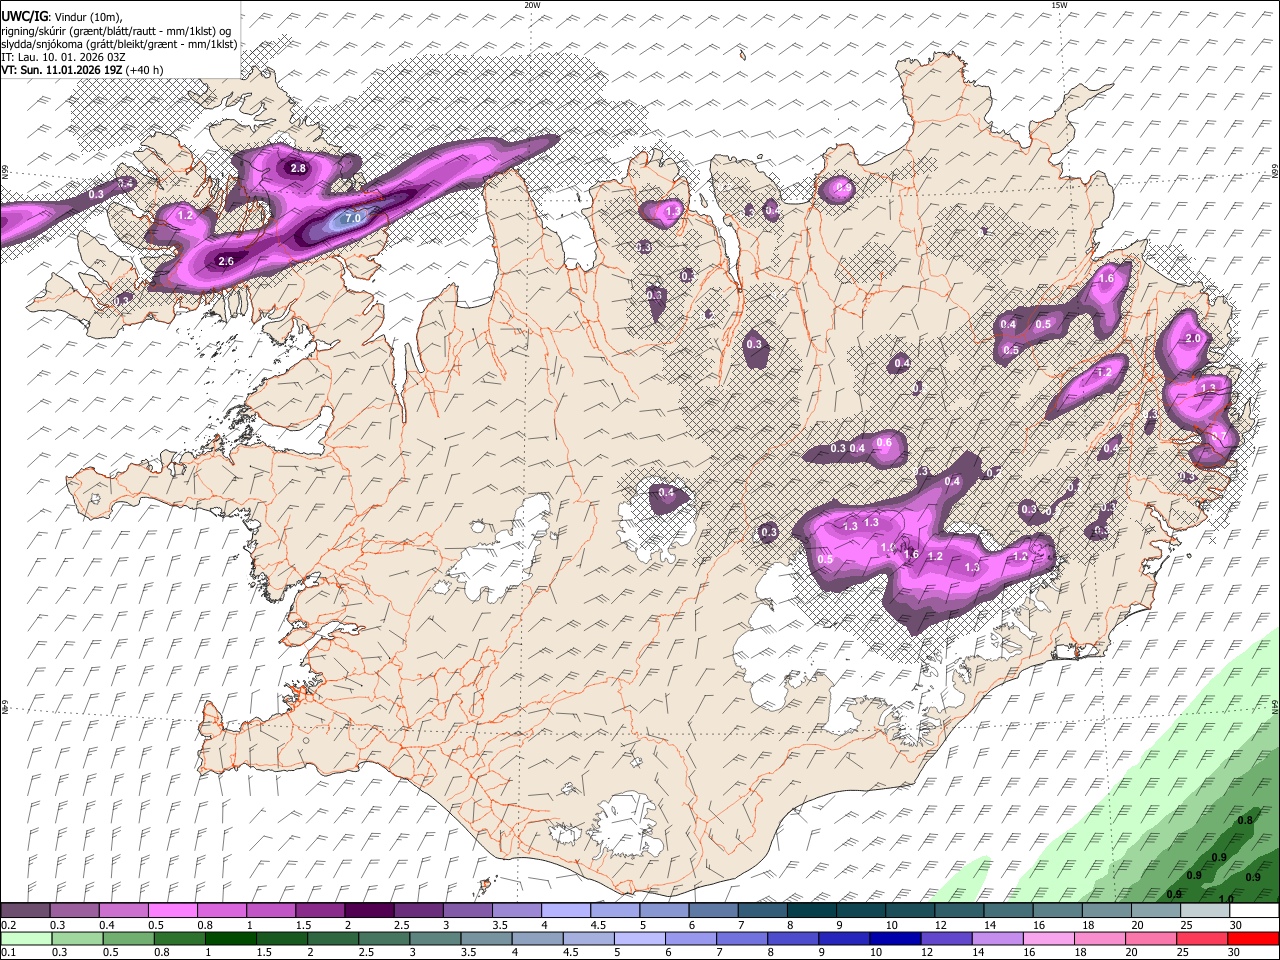Select the 0.2 snow scale swatch
The width and height of the screenshot is (1280, 960).
tap(25, 911)
